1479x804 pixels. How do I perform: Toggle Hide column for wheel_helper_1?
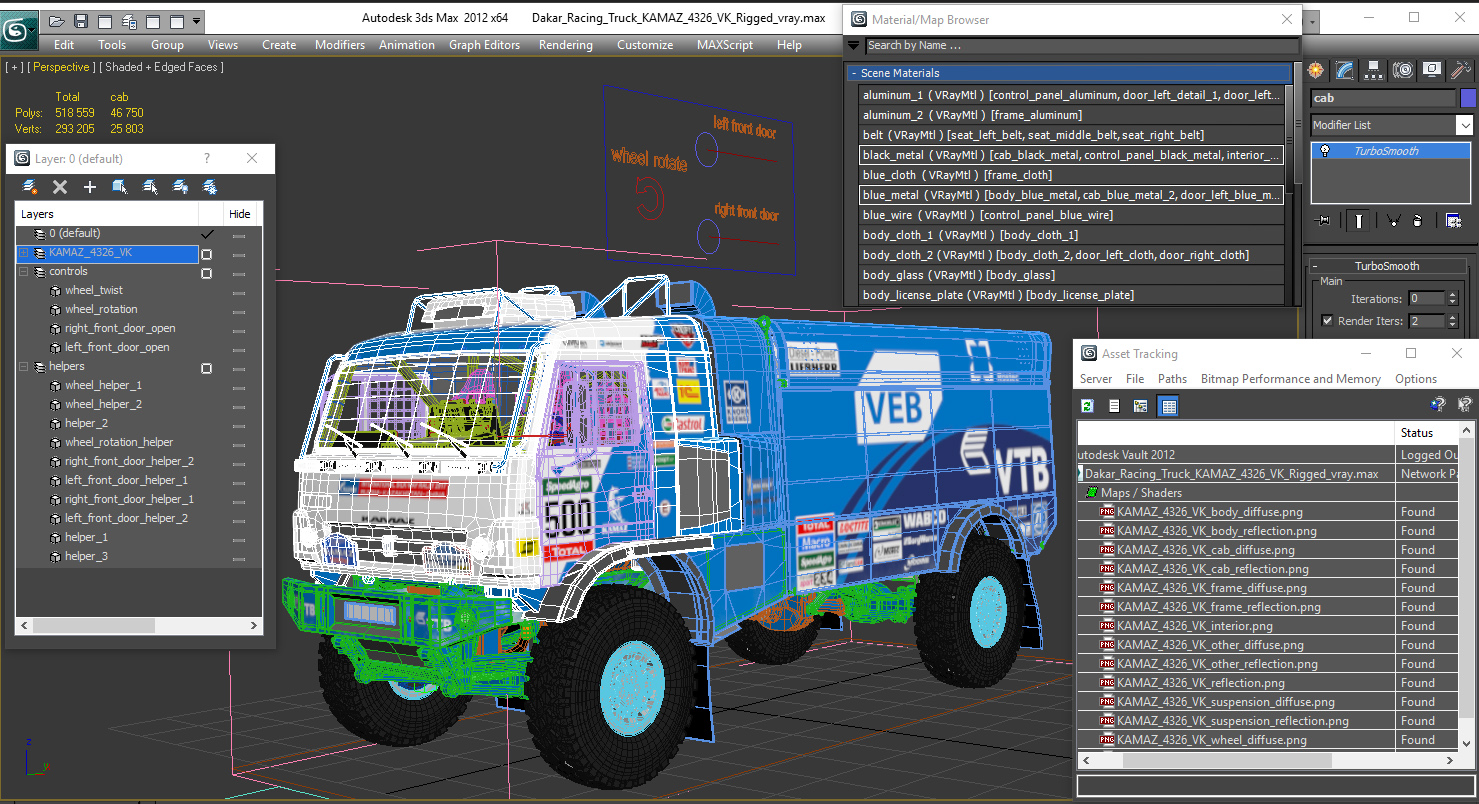239,387
